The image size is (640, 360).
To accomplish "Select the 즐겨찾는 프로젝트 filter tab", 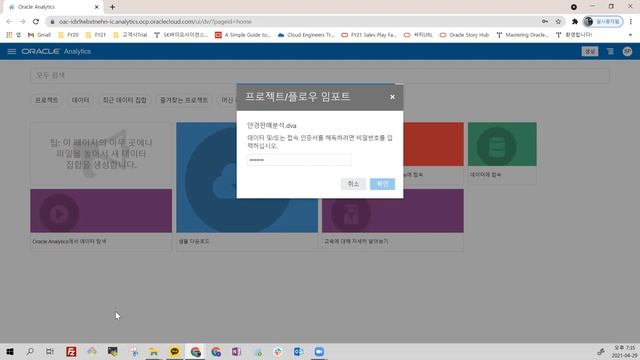I will pyautogui.click(x=184, y=100).
